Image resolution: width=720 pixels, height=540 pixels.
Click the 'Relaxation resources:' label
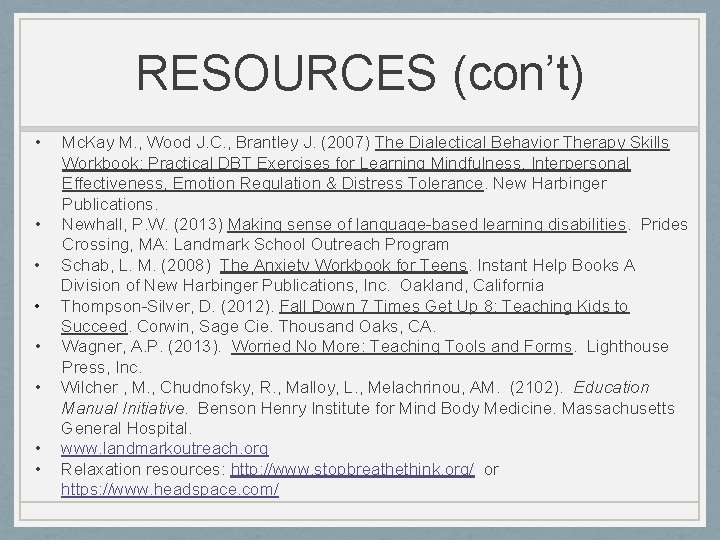pos(143,469)
